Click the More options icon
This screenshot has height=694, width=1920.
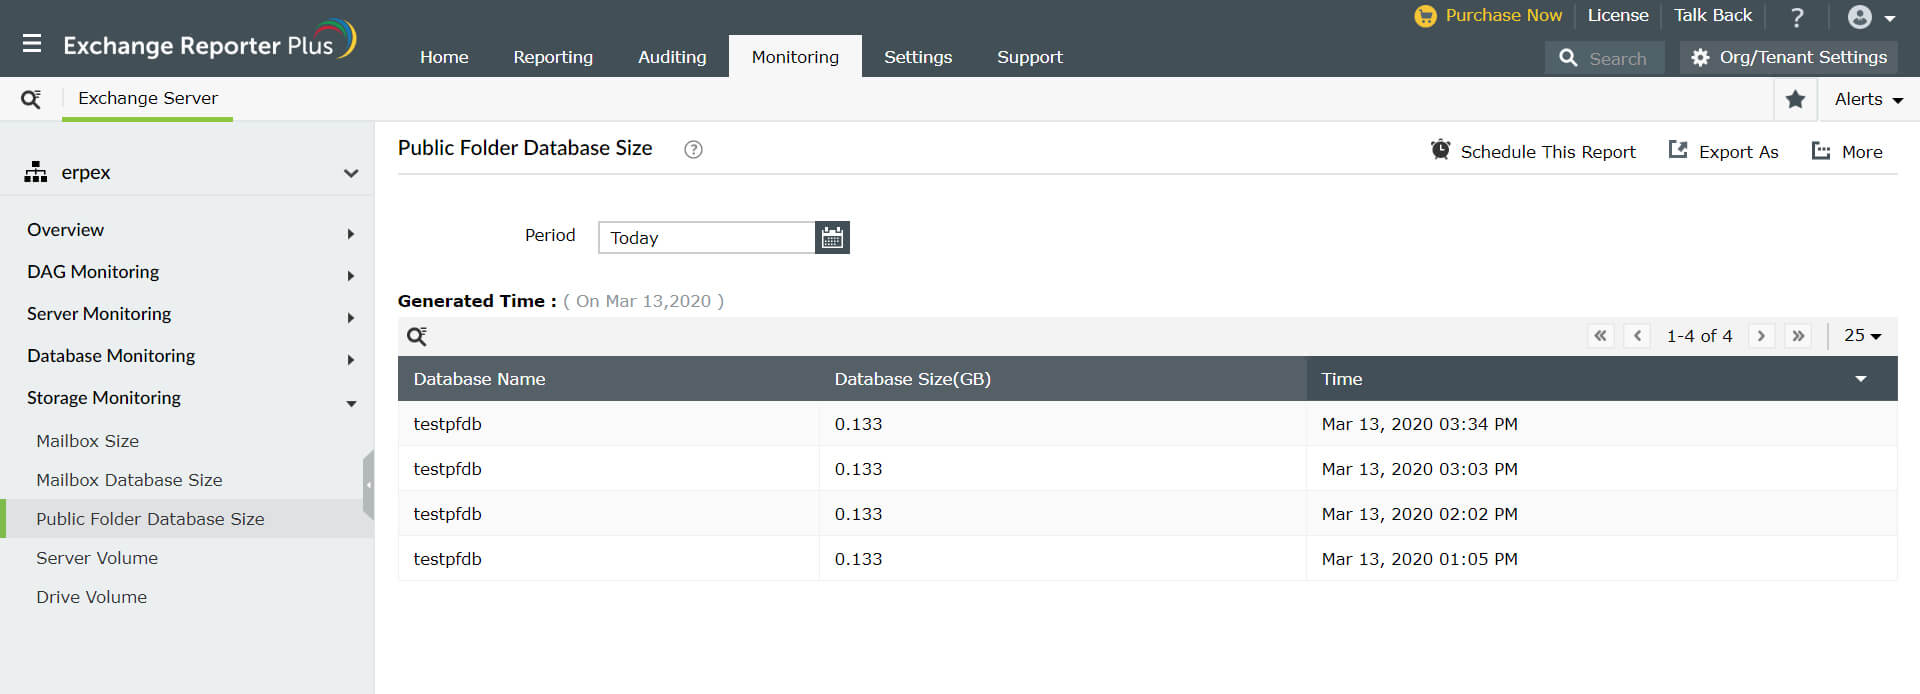pyautogui.click(x=1821, y=151)
